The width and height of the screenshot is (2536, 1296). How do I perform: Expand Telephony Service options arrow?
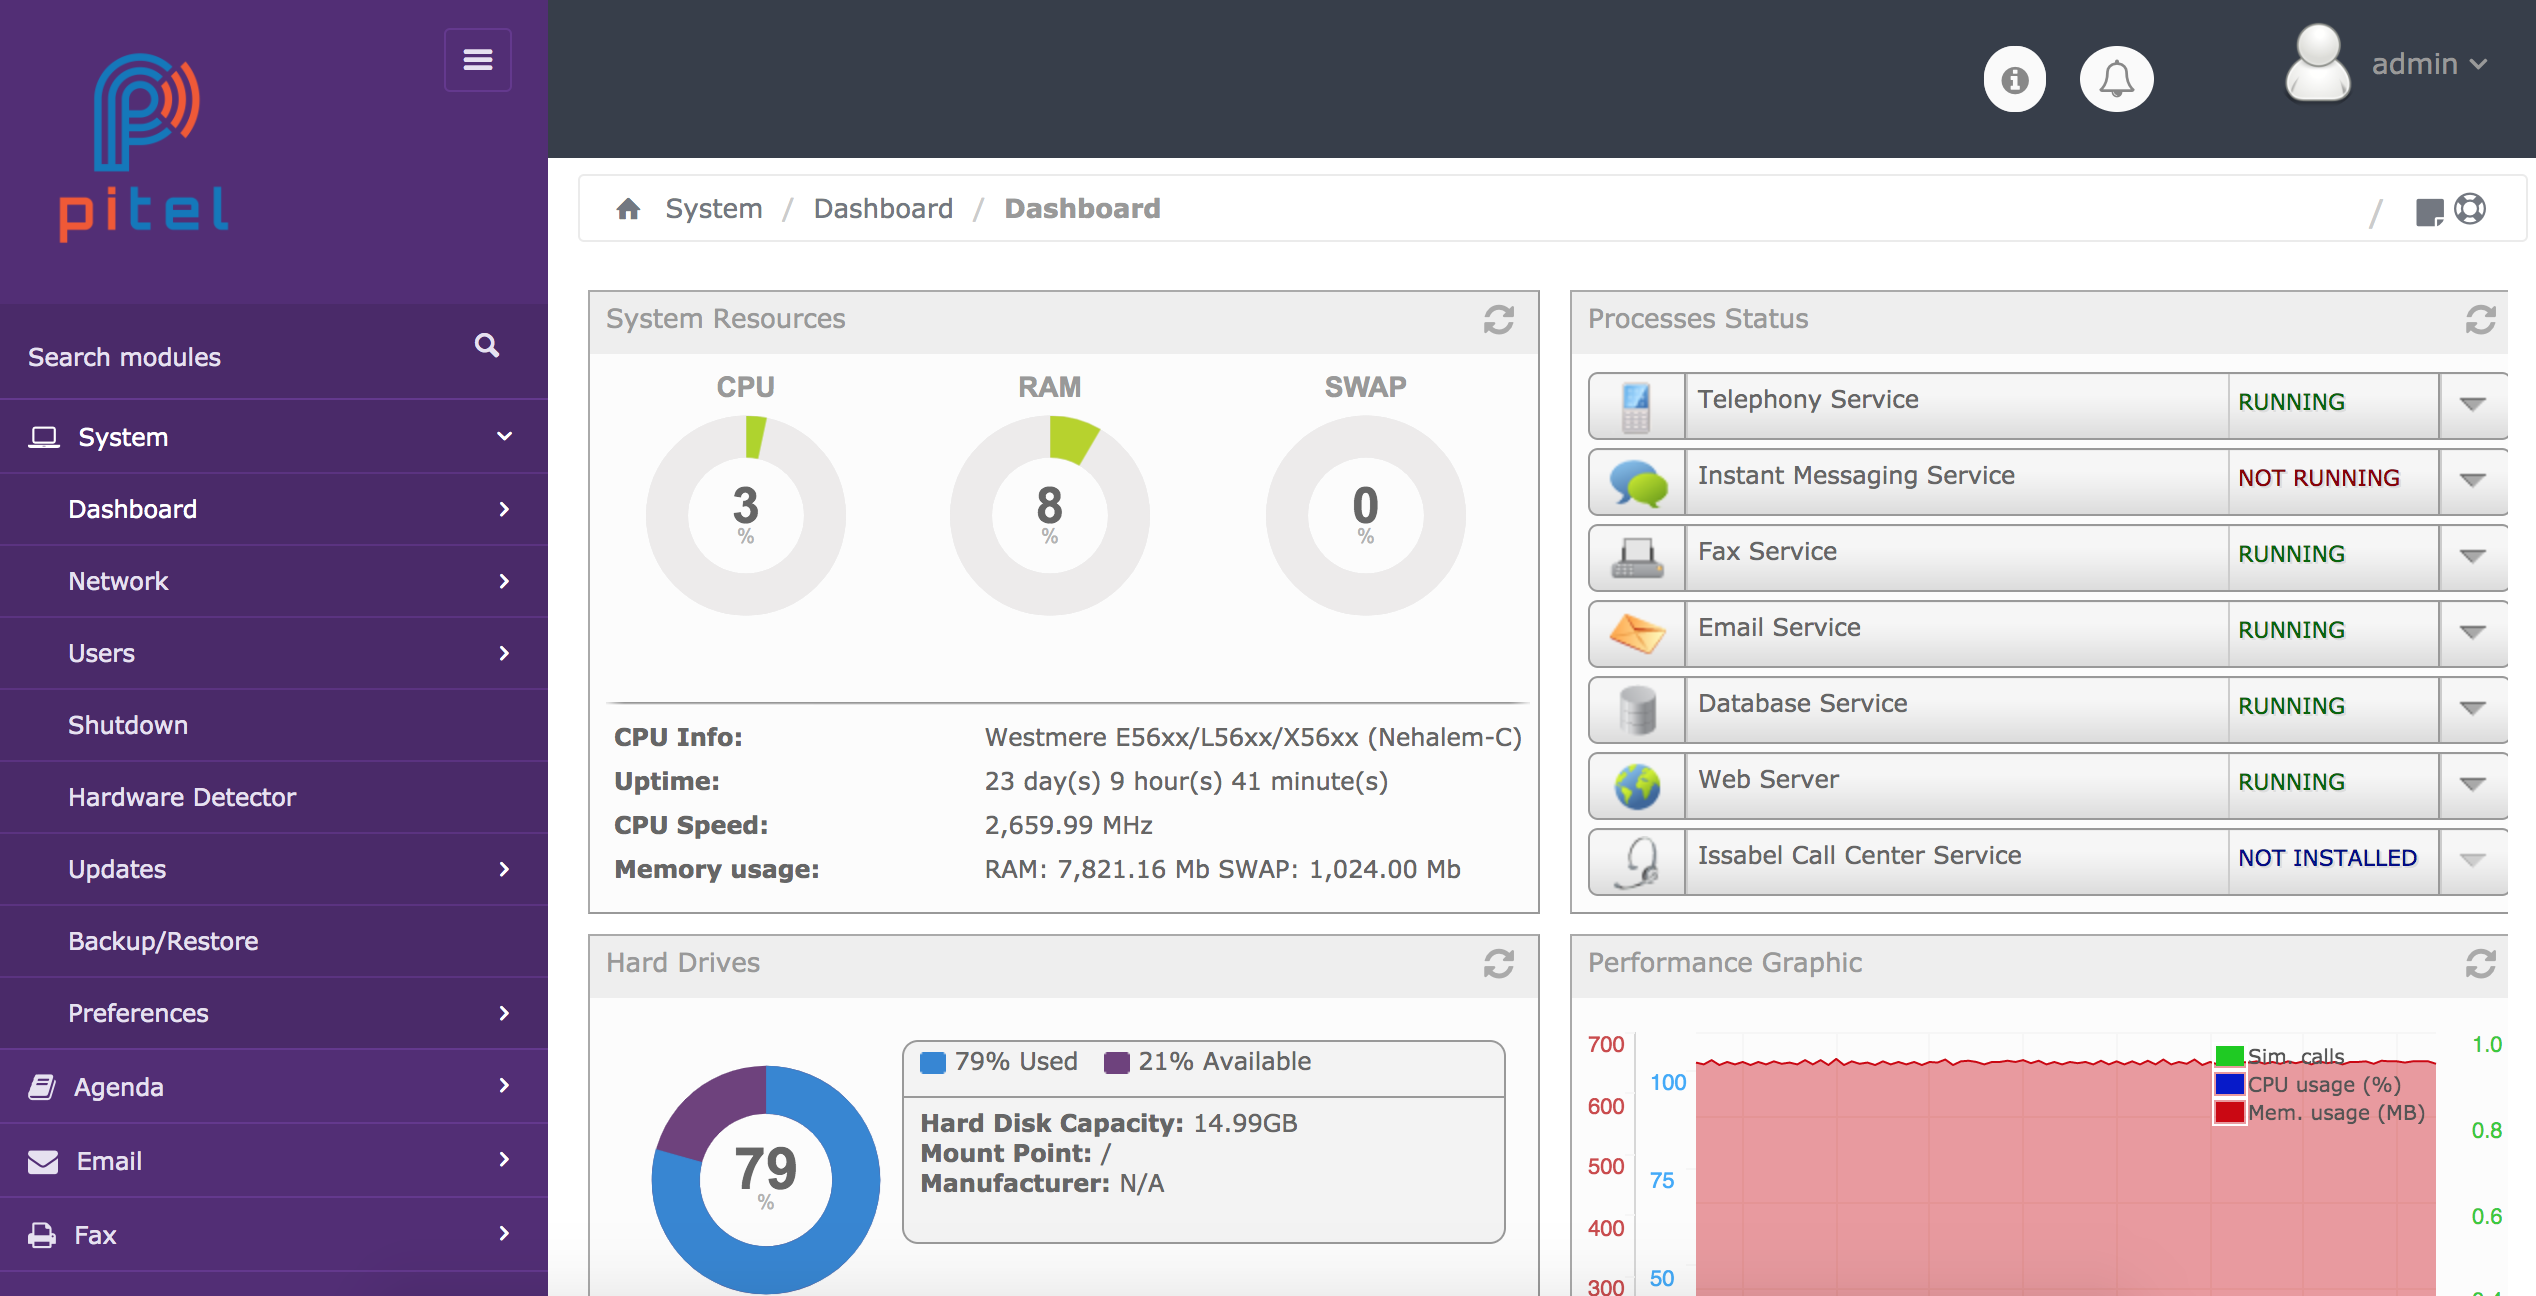[2472, 404]
